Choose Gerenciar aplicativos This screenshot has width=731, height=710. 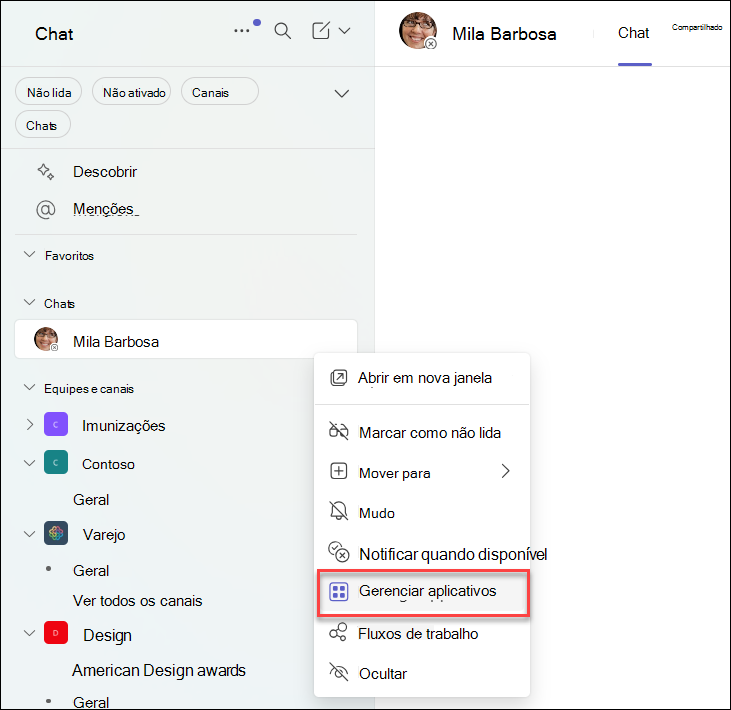(x=422, y=592)
